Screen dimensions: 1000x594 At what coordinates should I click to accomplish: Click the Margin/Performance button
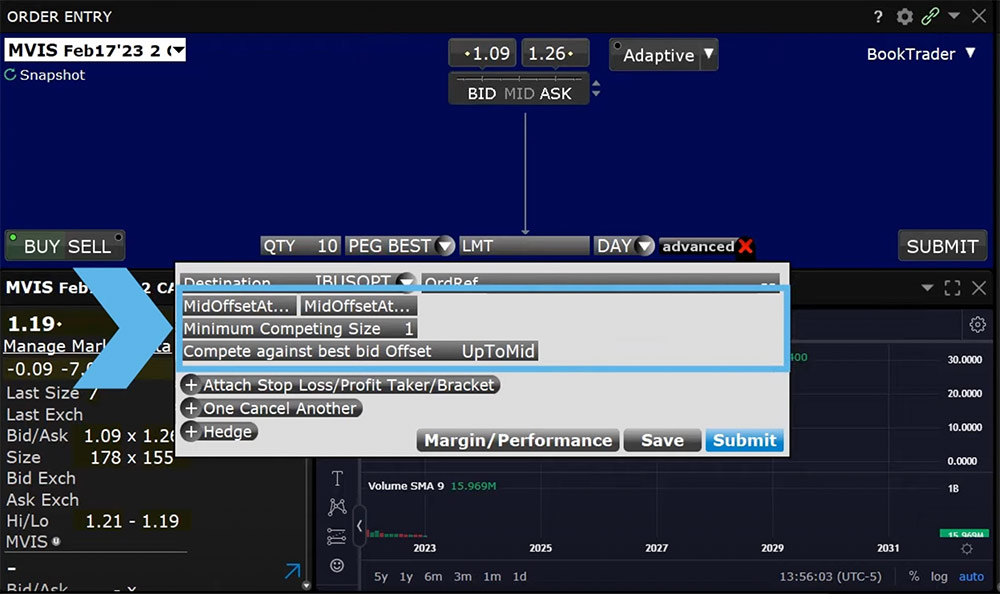[518, 440]
